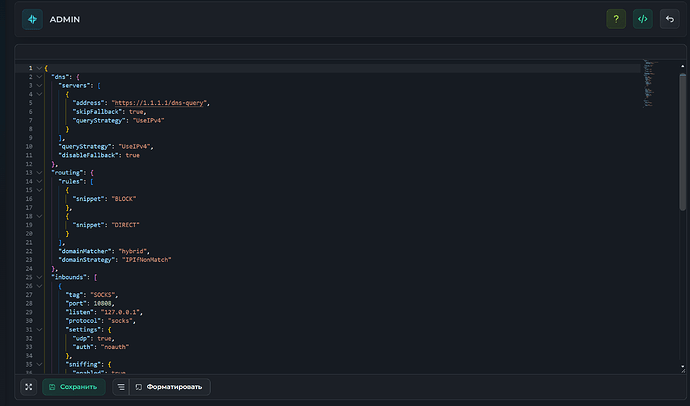The image size is (690, 406).
Task: Collapse the "inbounds" array on line 25
Action: pos(39,277)
